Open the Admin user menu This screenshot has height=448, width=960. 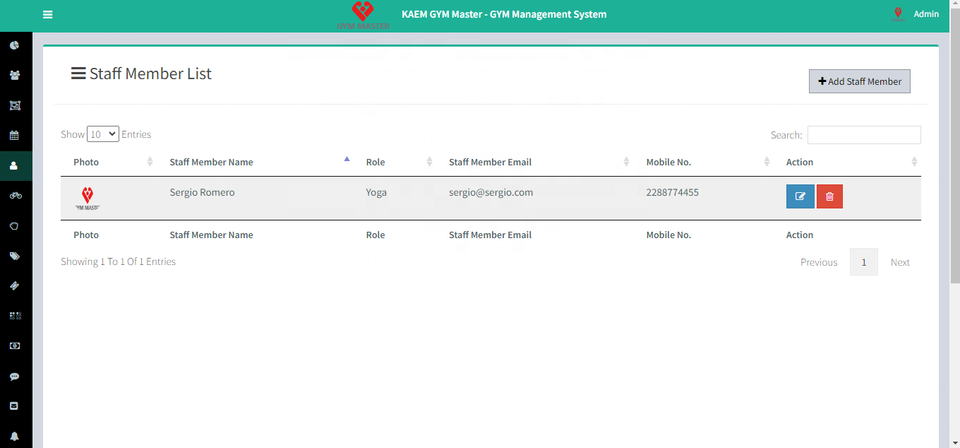coord(925,14)
